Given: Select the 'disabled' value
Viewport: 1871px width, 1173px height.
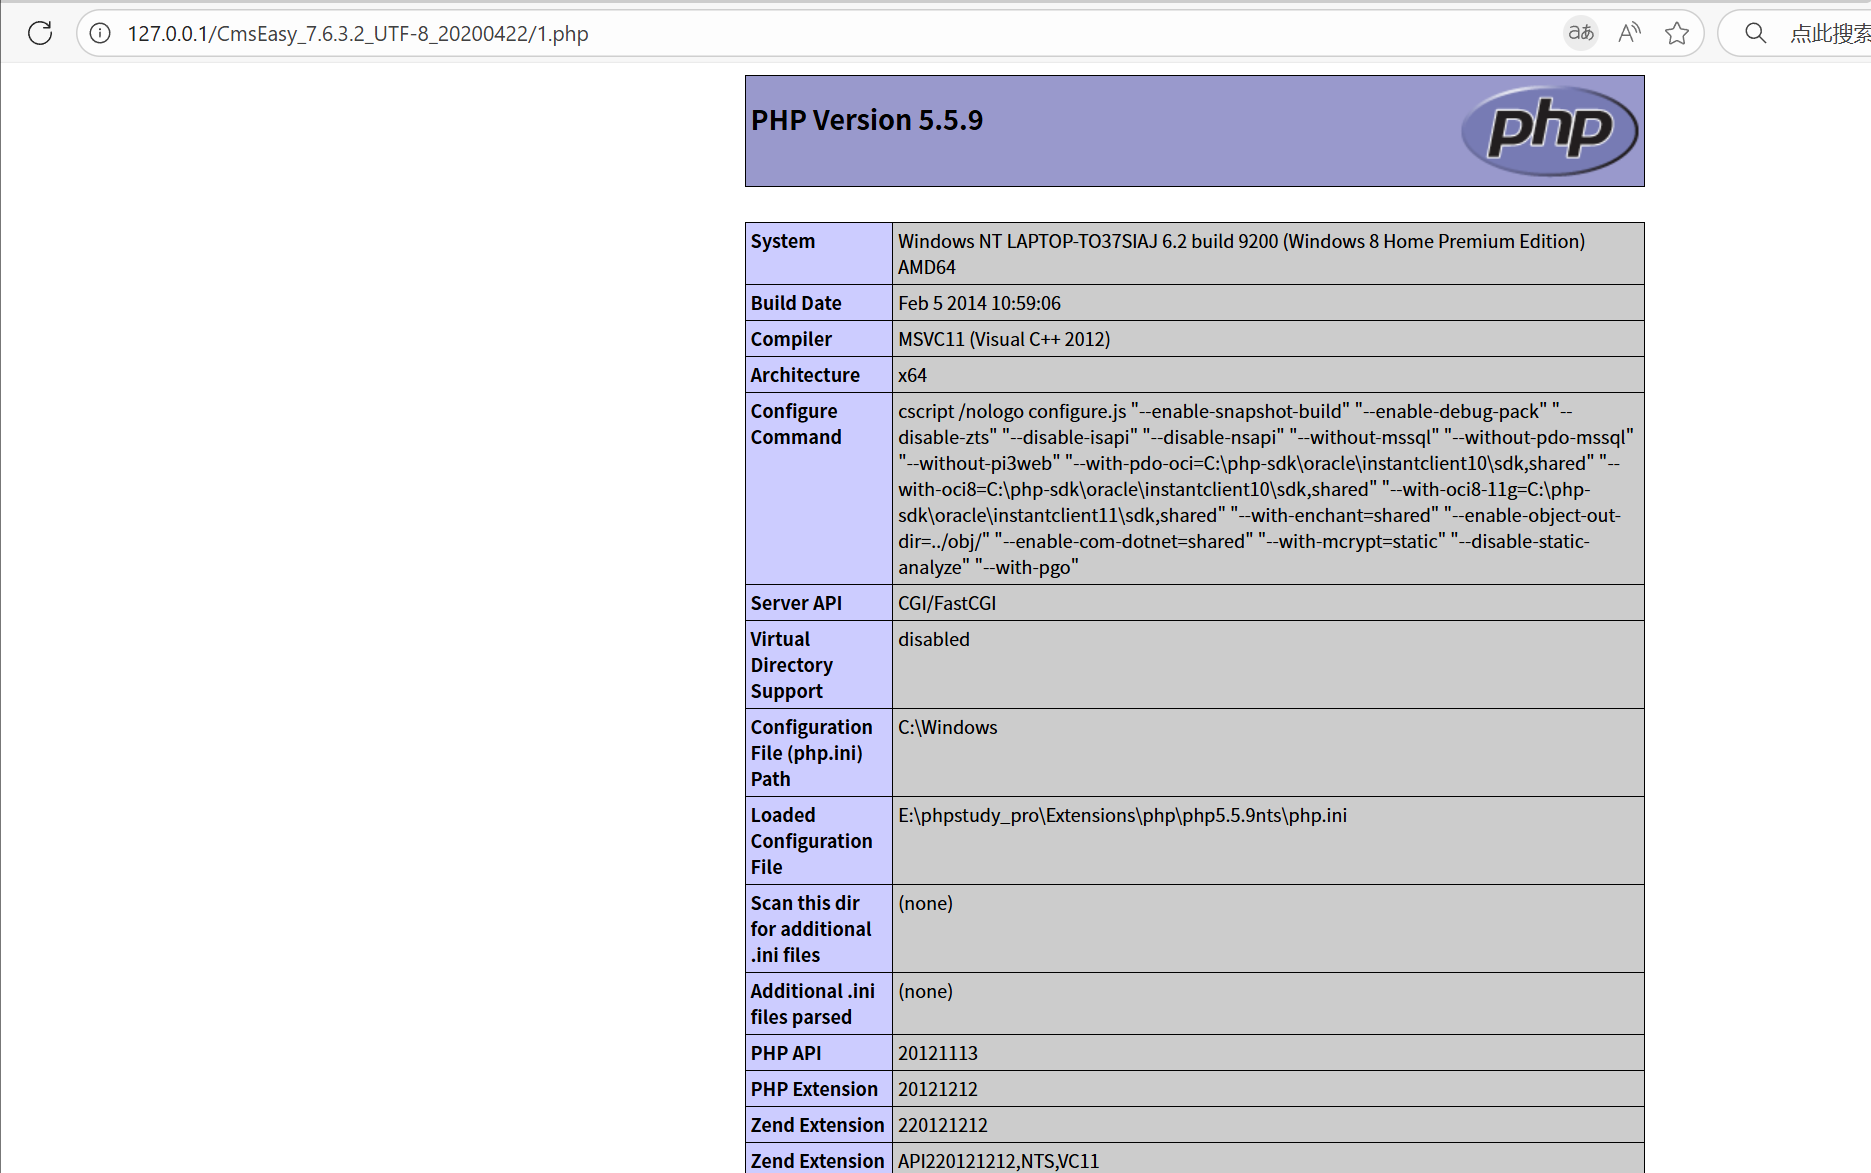Looking at the screenshot, I should [934, 639].
